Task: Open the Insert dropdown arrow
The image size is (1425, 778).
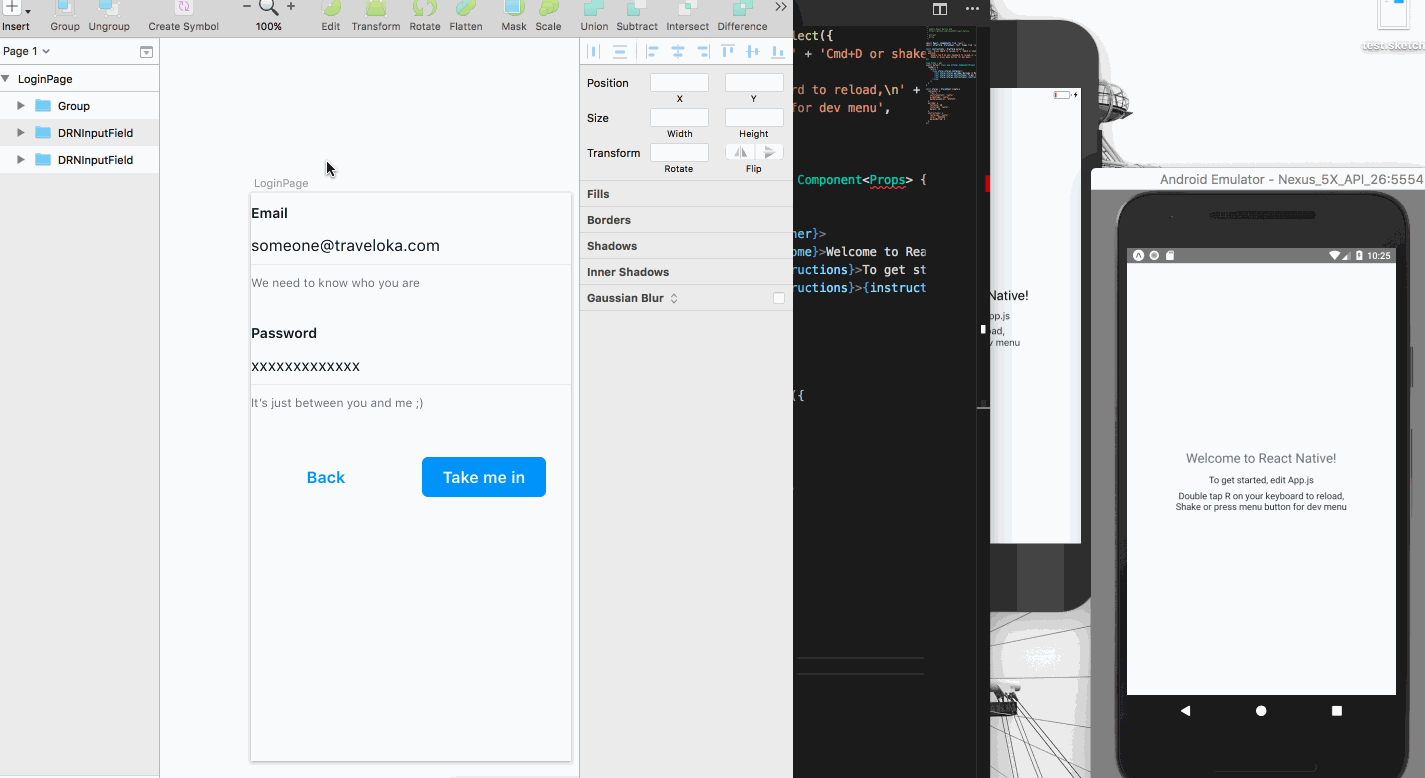Action: click(x=28, y=12)
